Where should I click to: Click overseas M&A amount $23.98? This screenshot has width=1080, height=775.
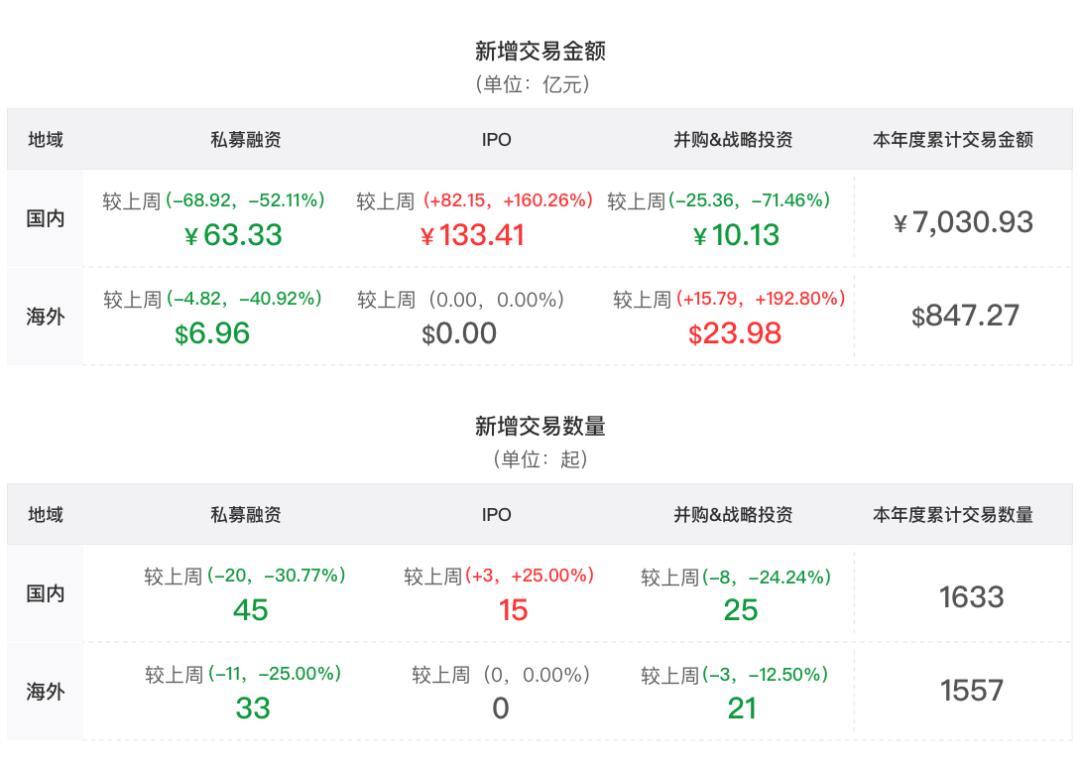(x=735, y=333)
